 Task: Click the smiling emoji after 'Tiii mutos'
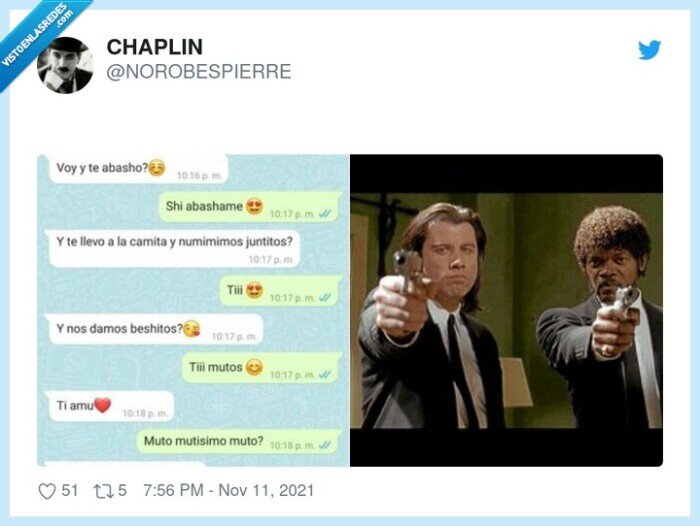pos(254,367)
